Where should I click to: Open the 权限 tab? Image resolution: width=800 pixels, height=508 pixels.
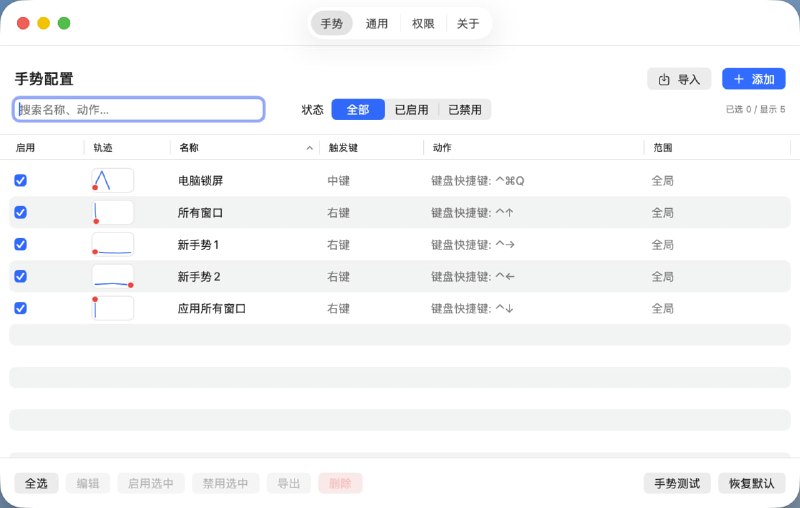click(423, 23)
